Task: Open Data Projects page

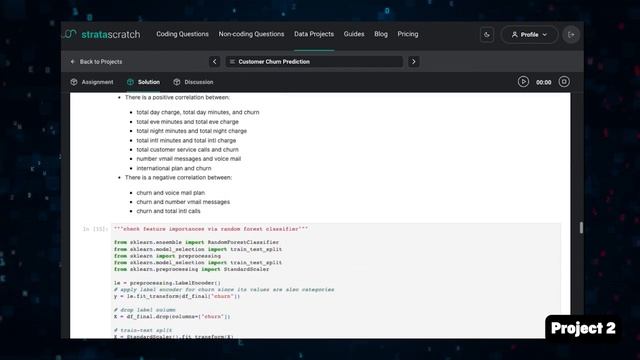Action: pyautogui.click(x=314, y=34)
